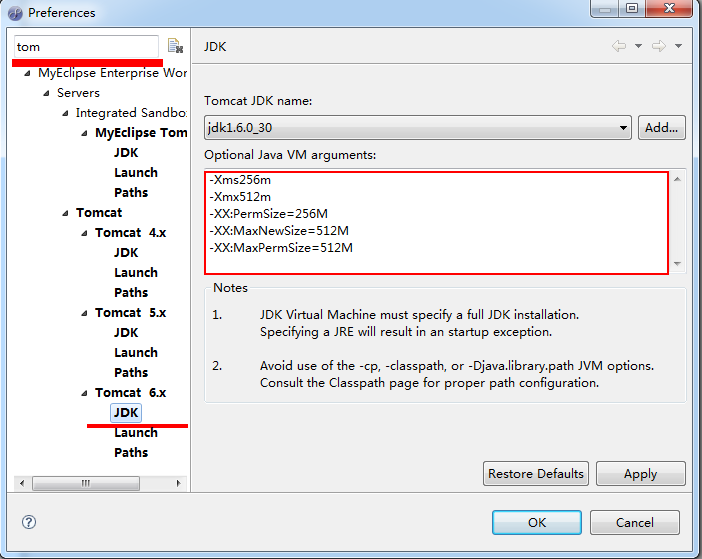The image size is (702, 559).
Task: Collapse the Tomcat parent node
Action: (x=65, y=213)
